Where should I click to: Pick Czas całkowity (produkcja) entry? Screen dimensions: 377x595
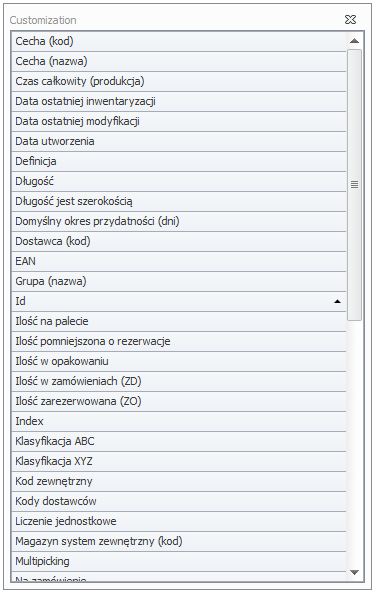coord(179,81)
